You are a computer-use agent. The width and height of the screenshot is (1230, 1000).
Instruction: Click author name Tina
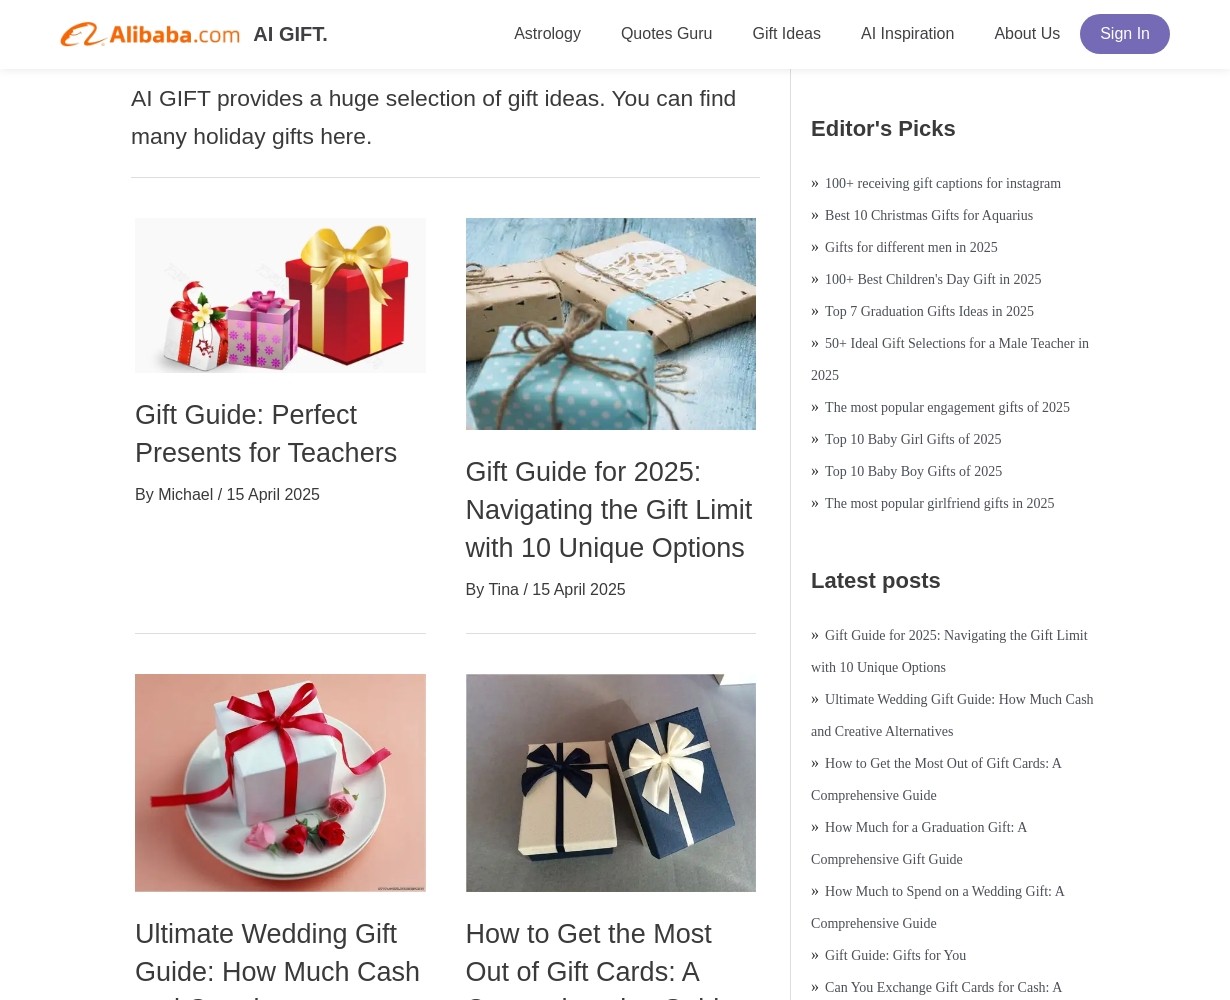(x=503, y=590)
